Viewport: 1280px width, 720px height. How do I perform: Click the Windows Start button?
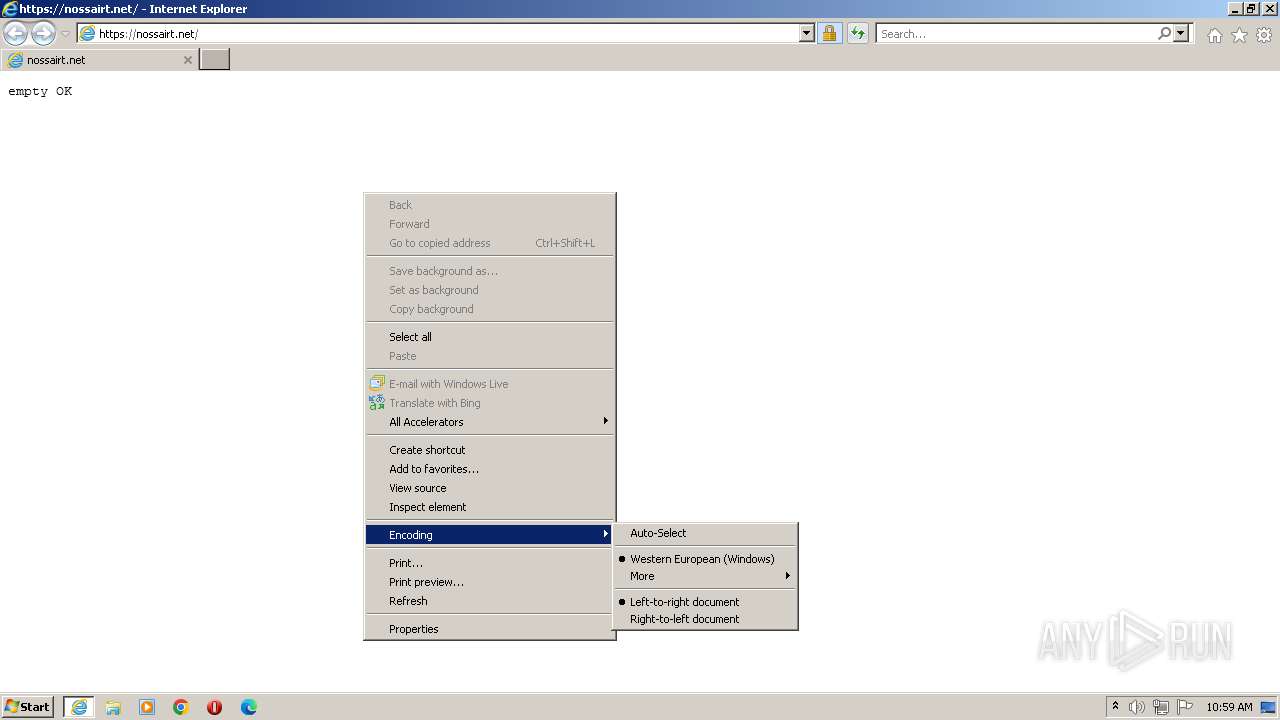click(x=28, y=707)
